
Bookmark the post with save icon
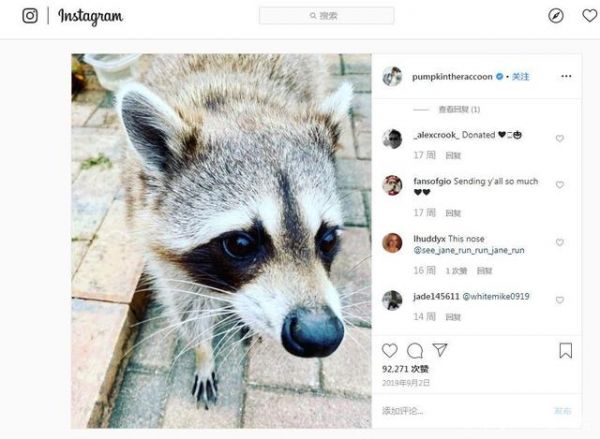565,350
